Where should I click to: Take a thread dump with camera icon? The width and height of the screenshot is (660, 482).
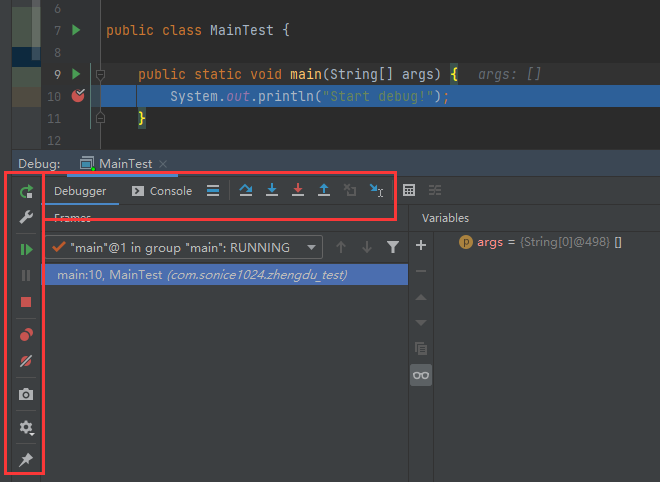tap(26, 394)
